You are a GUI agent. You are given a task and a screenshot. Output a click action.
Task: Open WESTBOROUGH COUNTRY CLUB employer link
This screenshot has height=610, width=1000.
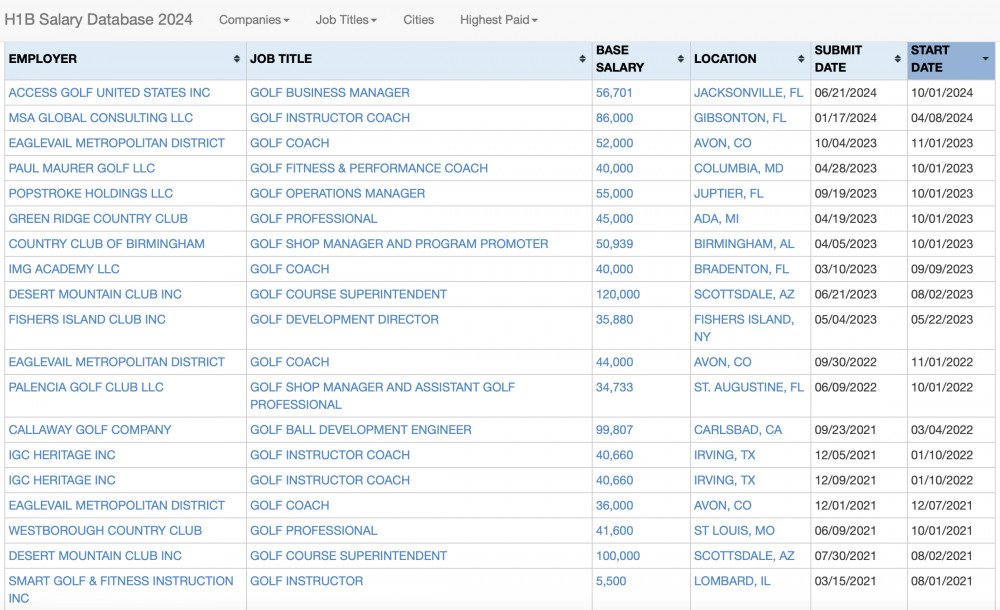[105, 531]
